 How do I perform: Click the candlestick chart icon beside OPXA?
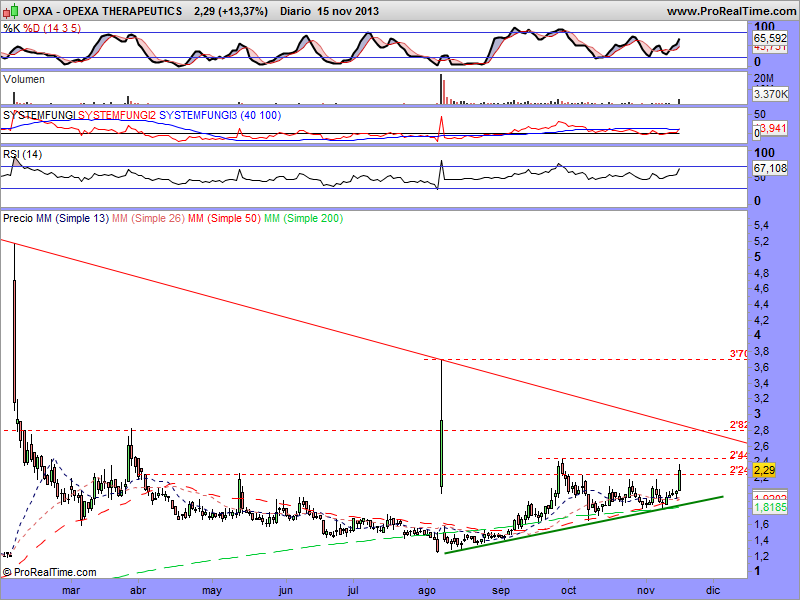[x=11, y=10]
